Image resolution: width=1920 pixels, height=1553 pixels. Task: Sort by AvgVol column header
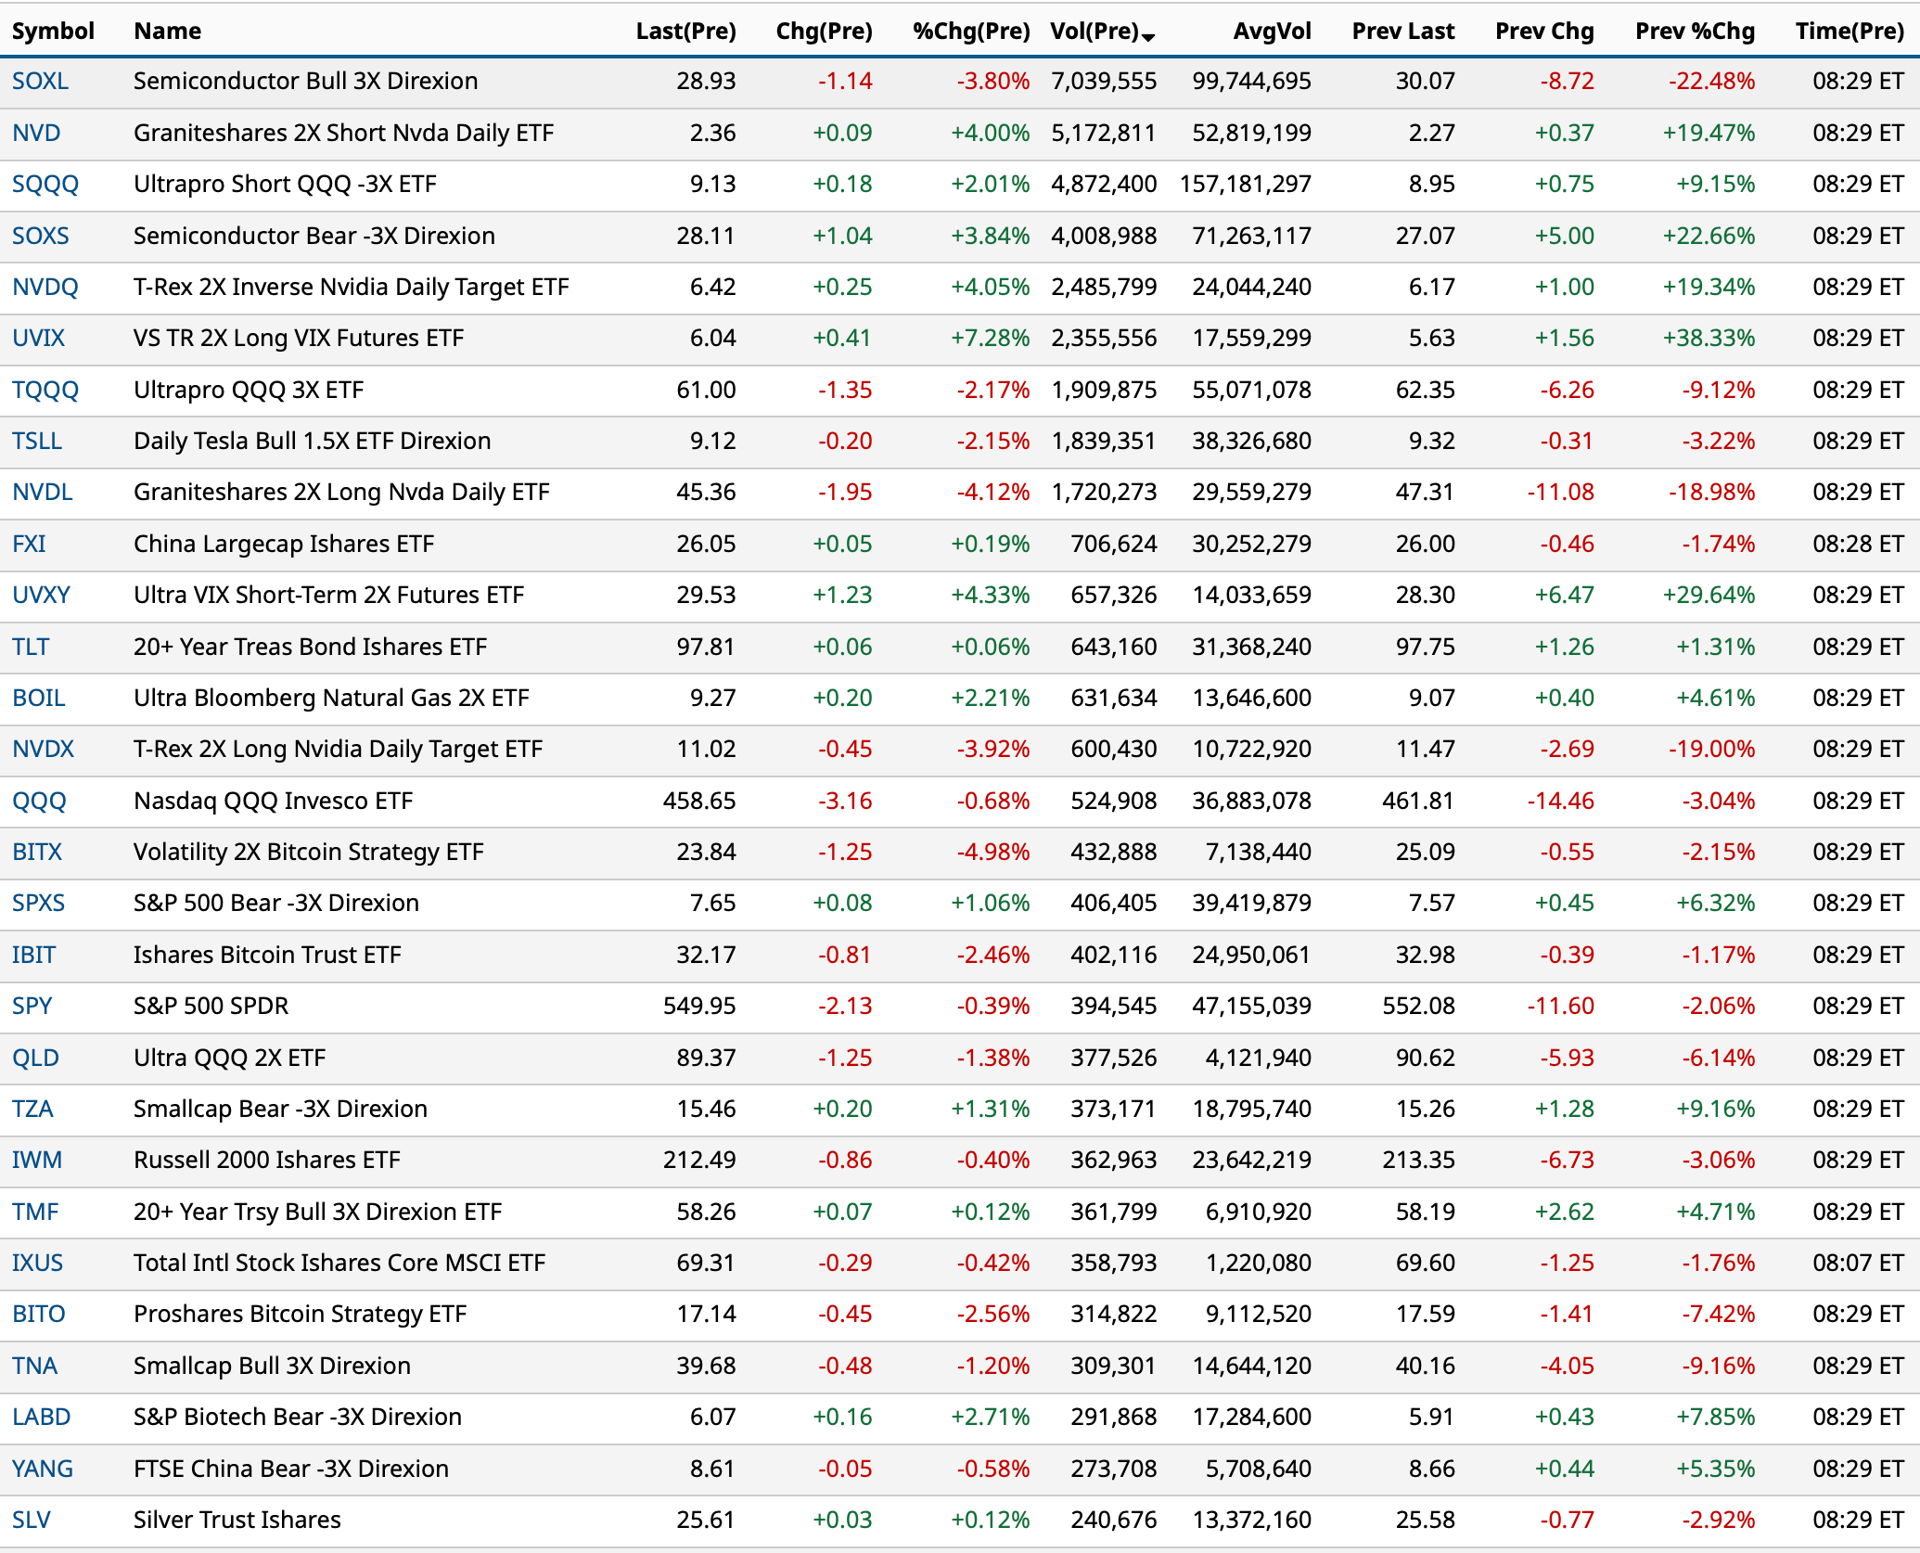tap(1271, 31)
